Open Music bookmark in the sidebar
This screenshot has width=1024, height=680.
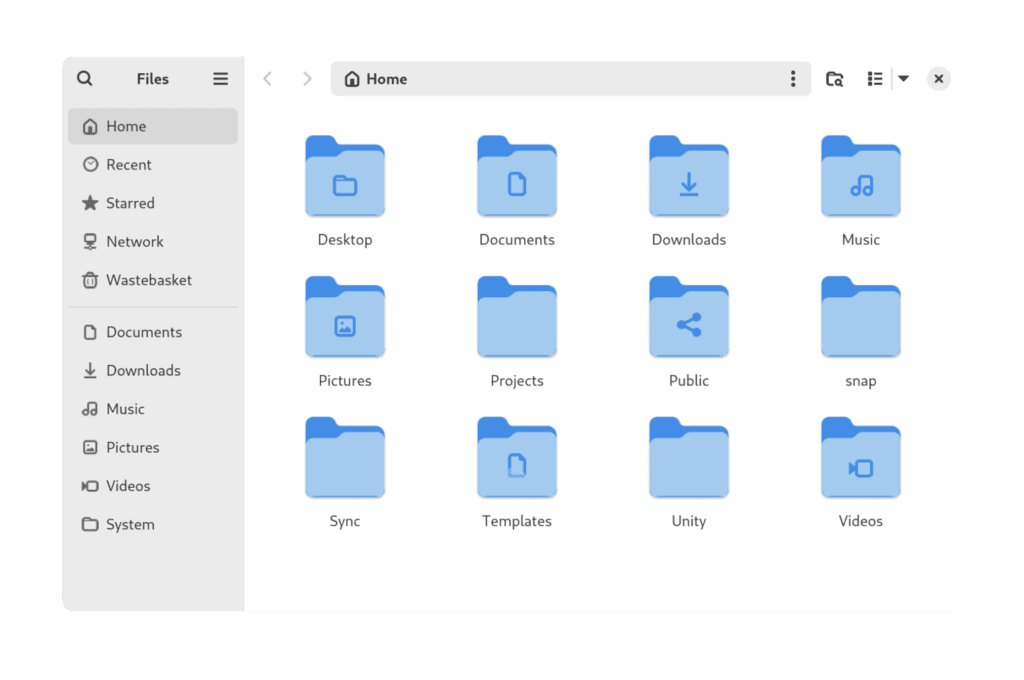tap(153, 409)
